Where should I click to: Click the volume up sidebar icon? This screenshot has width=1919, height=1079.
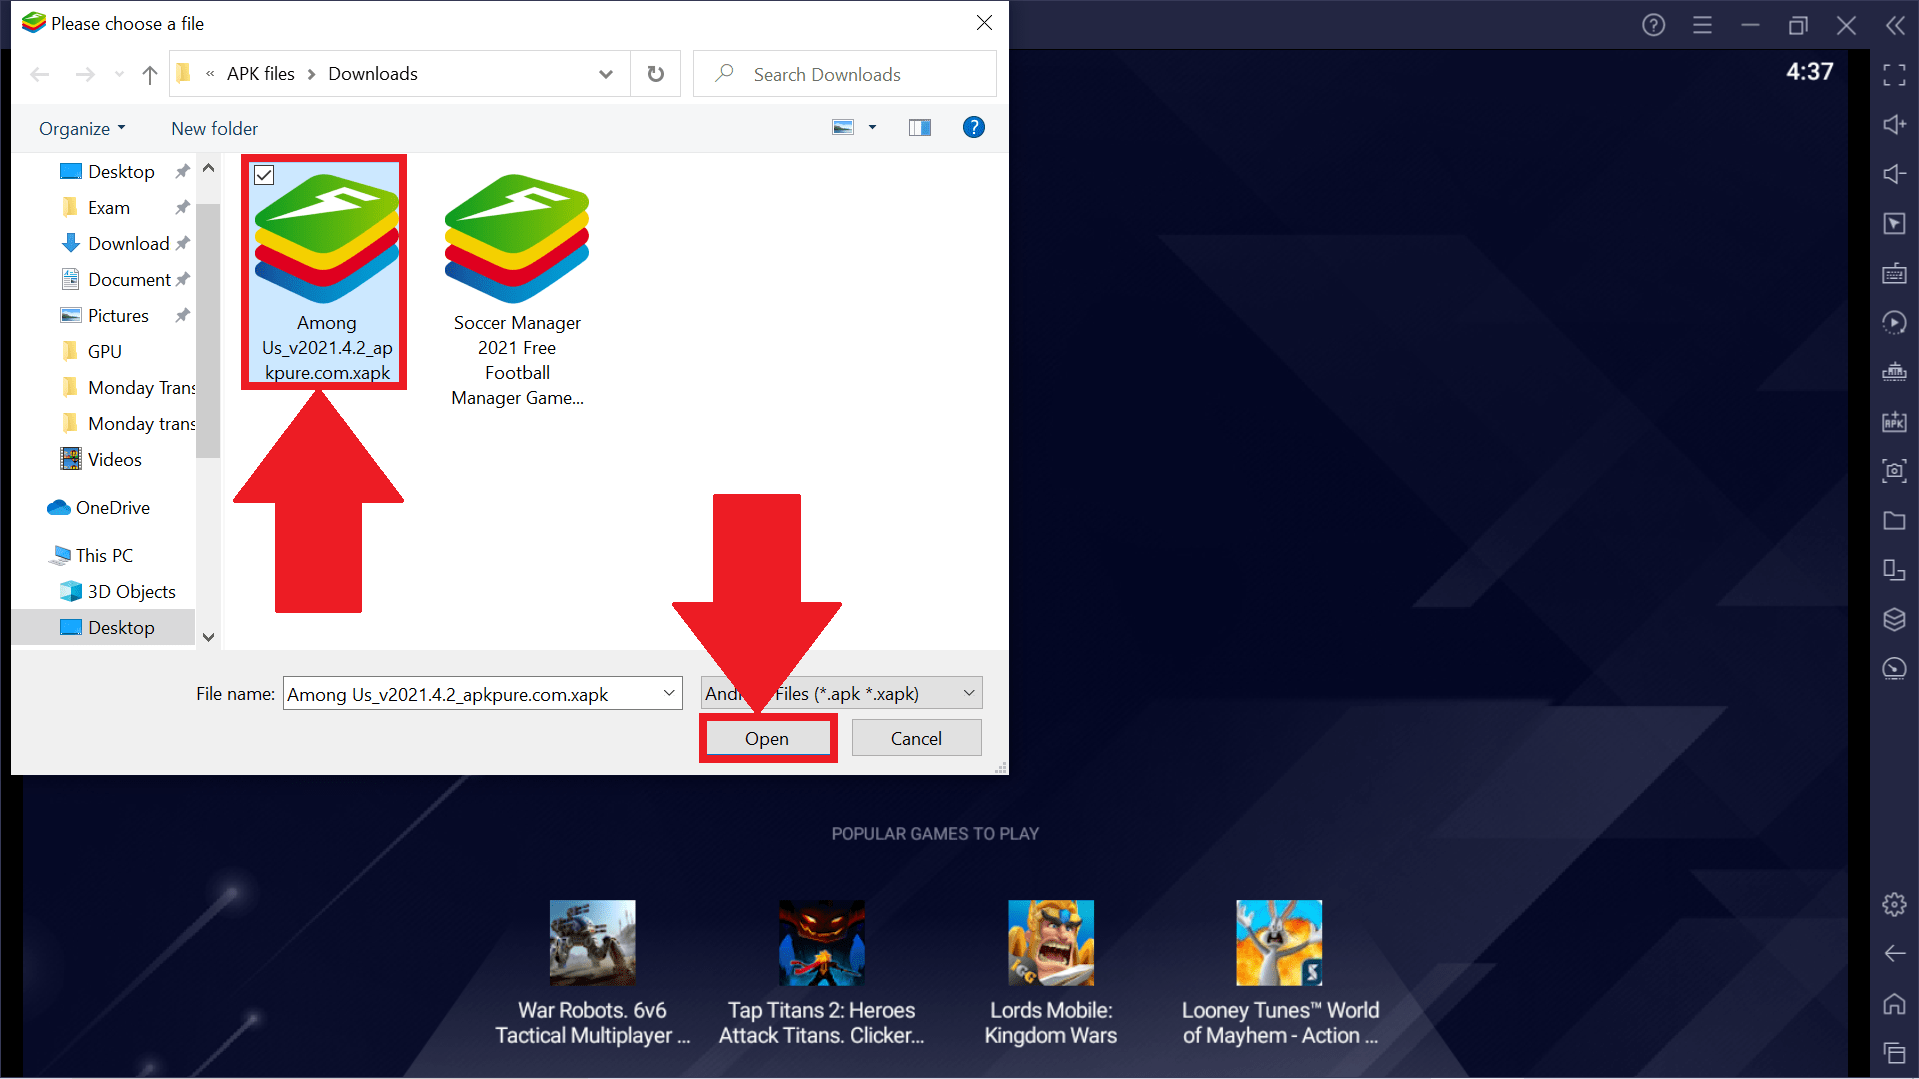click(x=1894, y=125)
